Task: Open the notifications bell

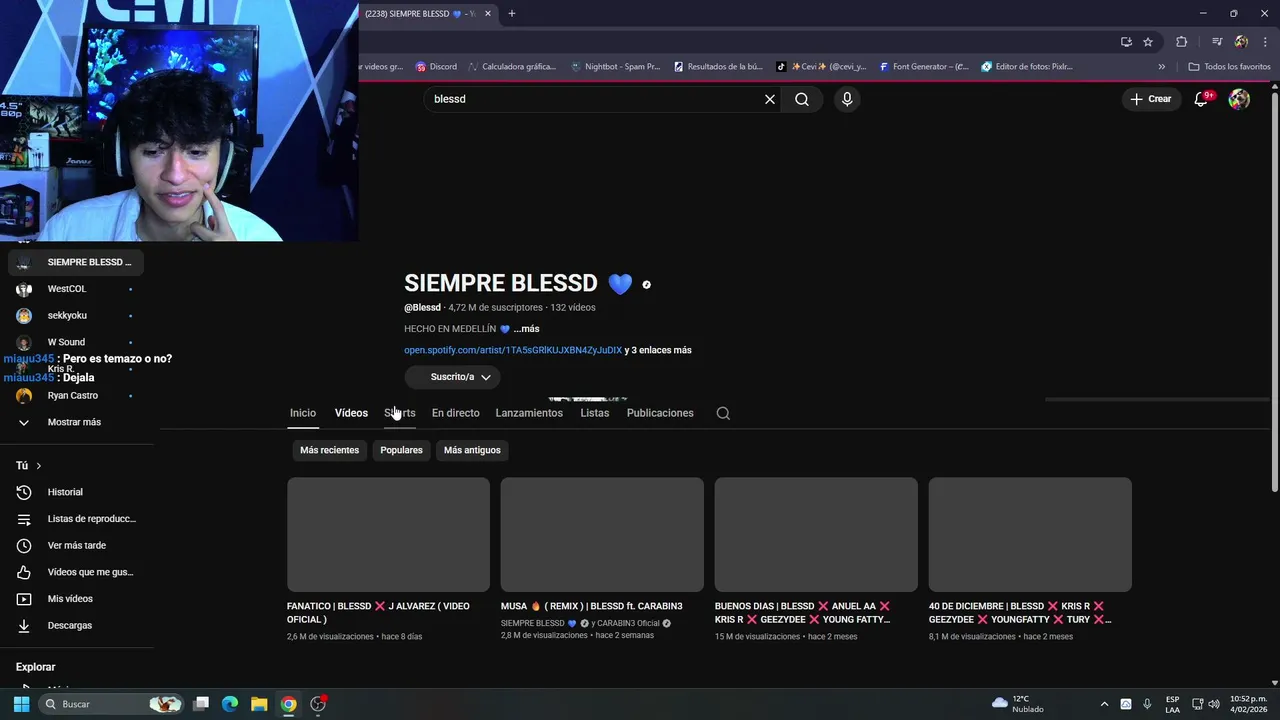Action: click(x=1202, y=99)
